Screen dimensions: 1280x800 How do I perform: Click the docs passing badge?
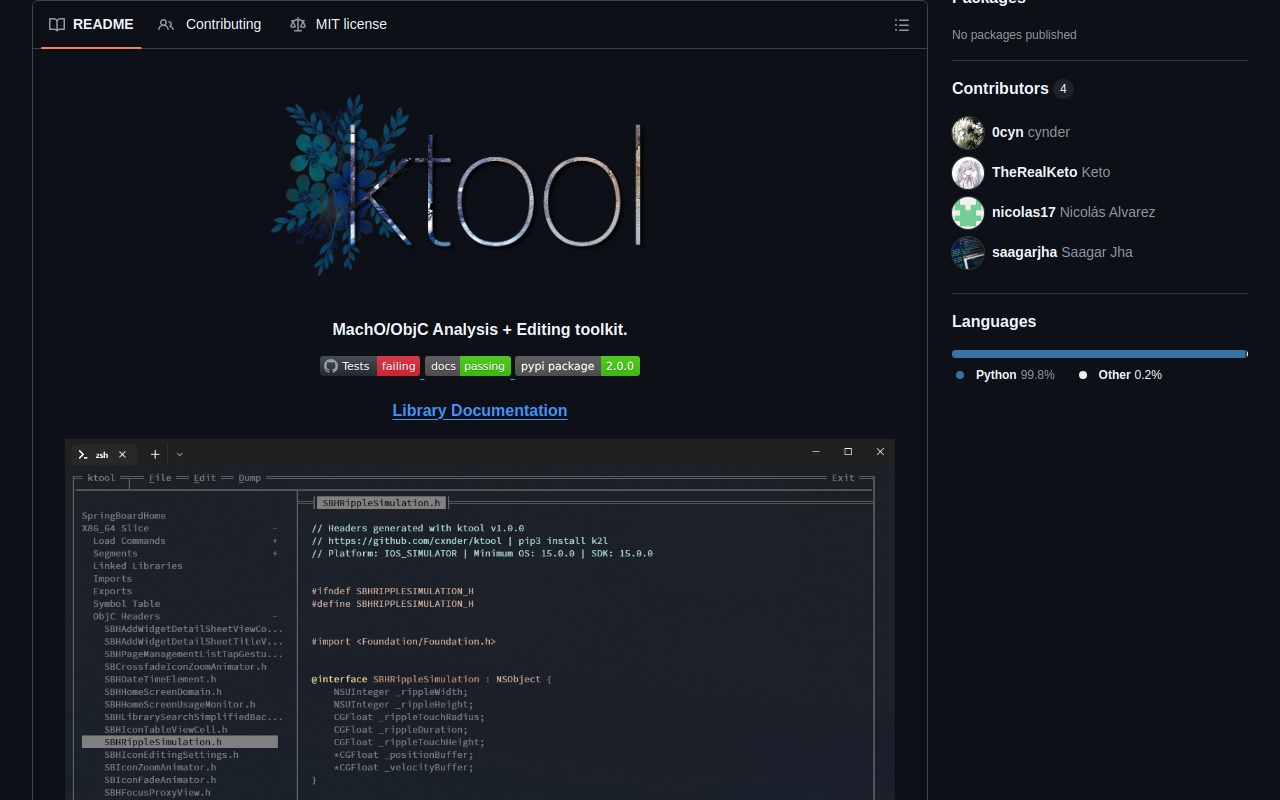[x=468, y=366]
